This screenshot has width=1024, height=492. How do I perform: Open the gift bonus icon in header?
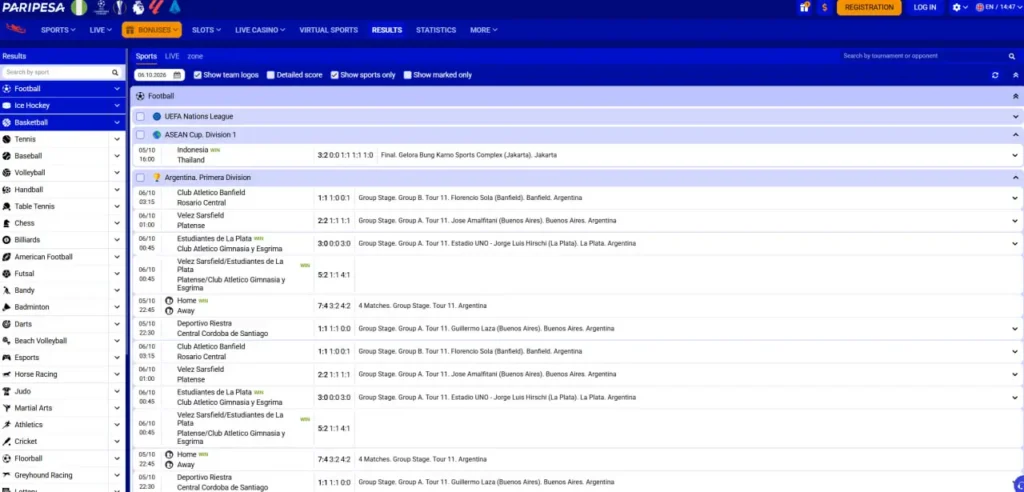[805, 7]
